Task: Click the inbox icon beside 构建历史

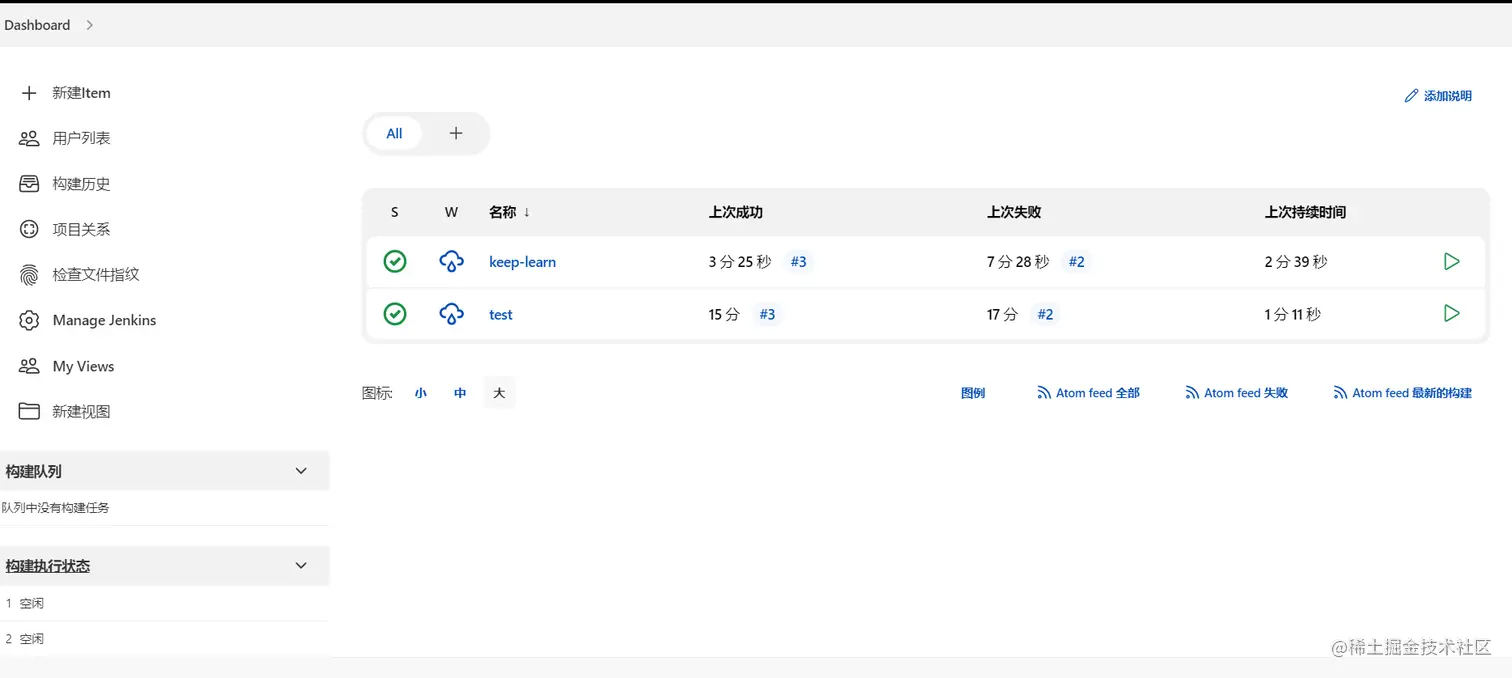Action: coord(29,184)
